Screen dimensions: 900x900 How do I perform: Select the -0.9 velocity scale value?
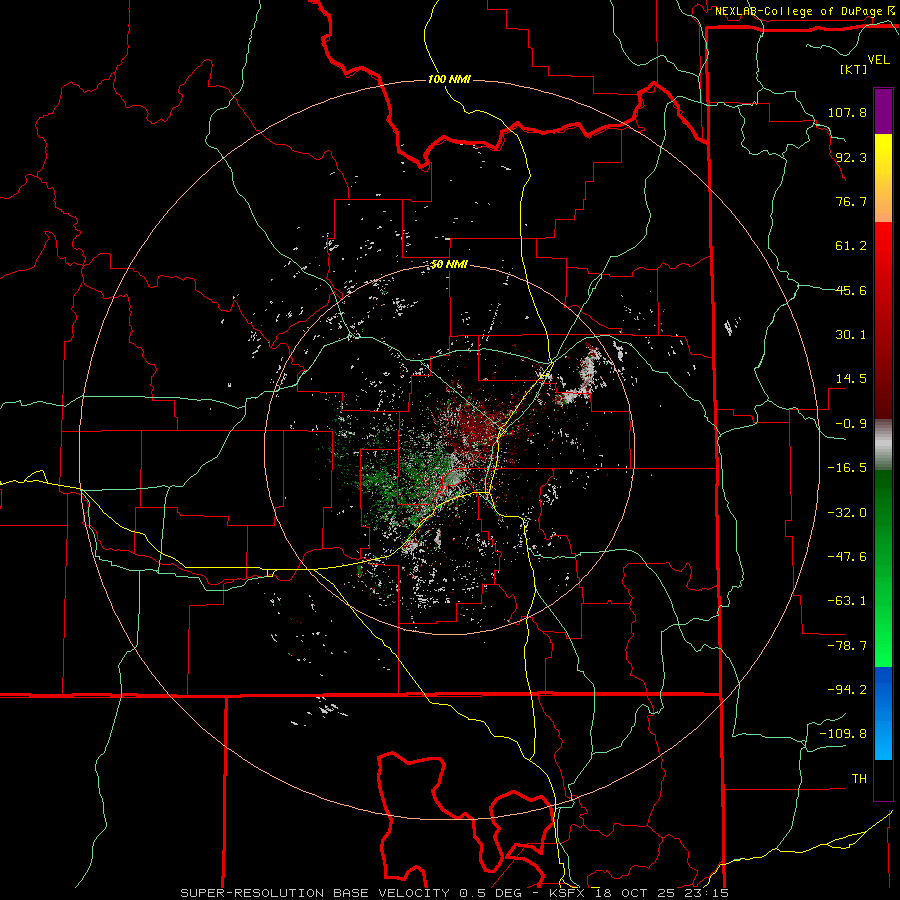[x=851, y=424]
